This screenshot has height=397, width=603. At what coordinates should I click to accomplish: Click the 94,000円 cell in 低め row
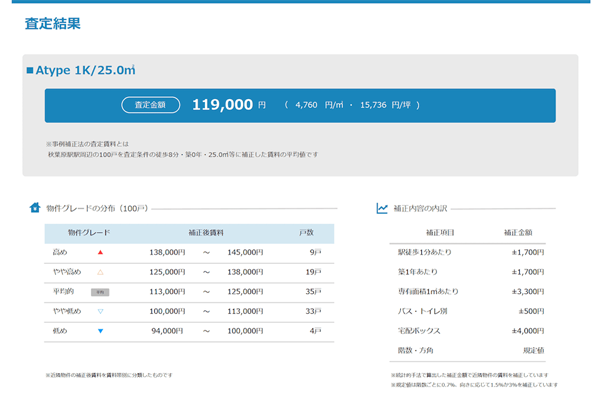click(167, 331)
